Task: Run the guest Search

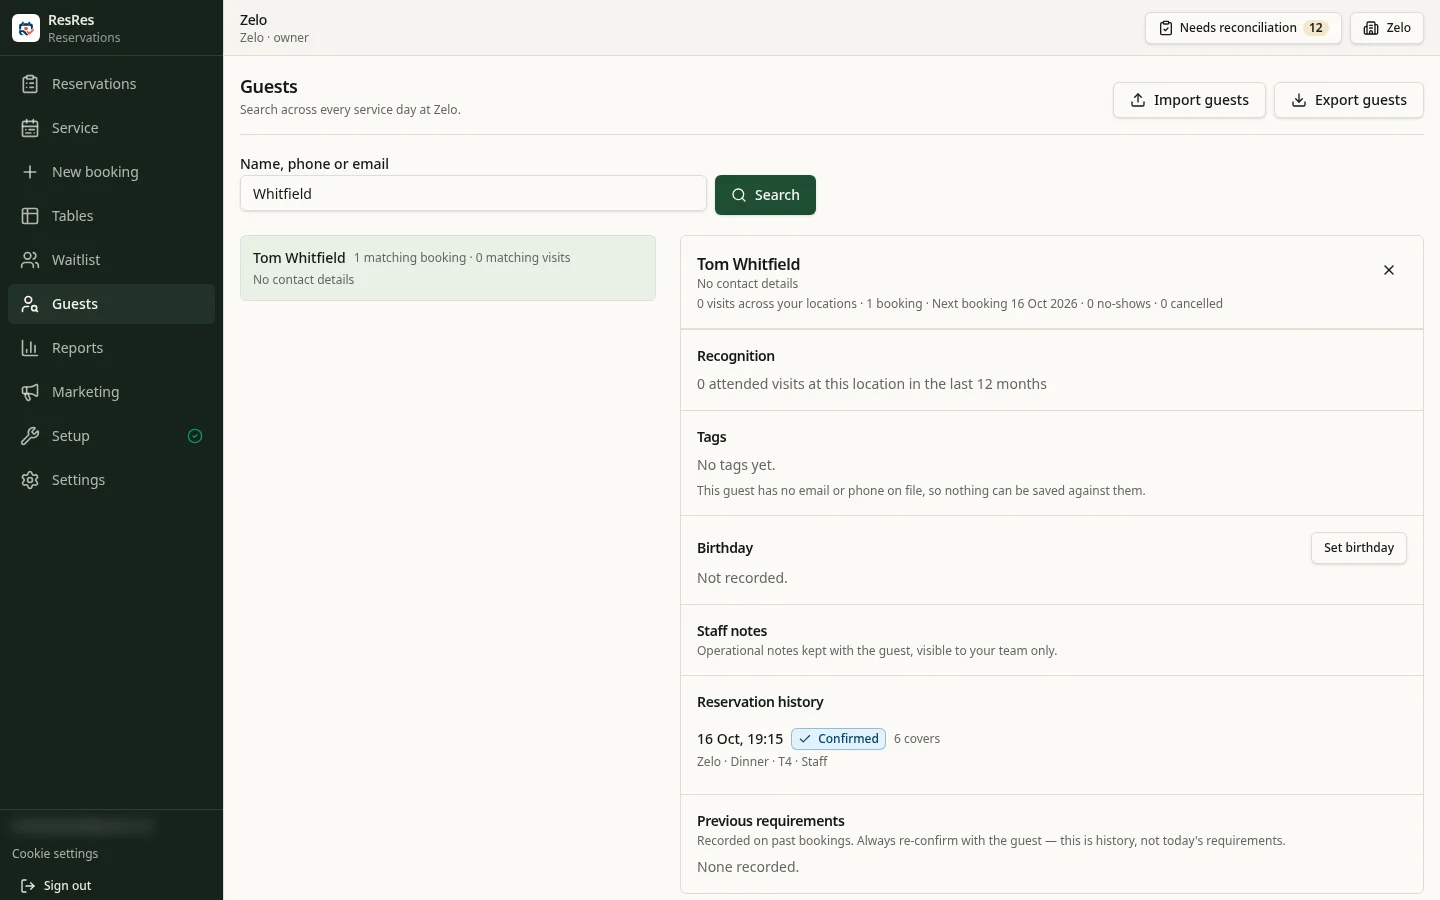Action: pos(765,195)
